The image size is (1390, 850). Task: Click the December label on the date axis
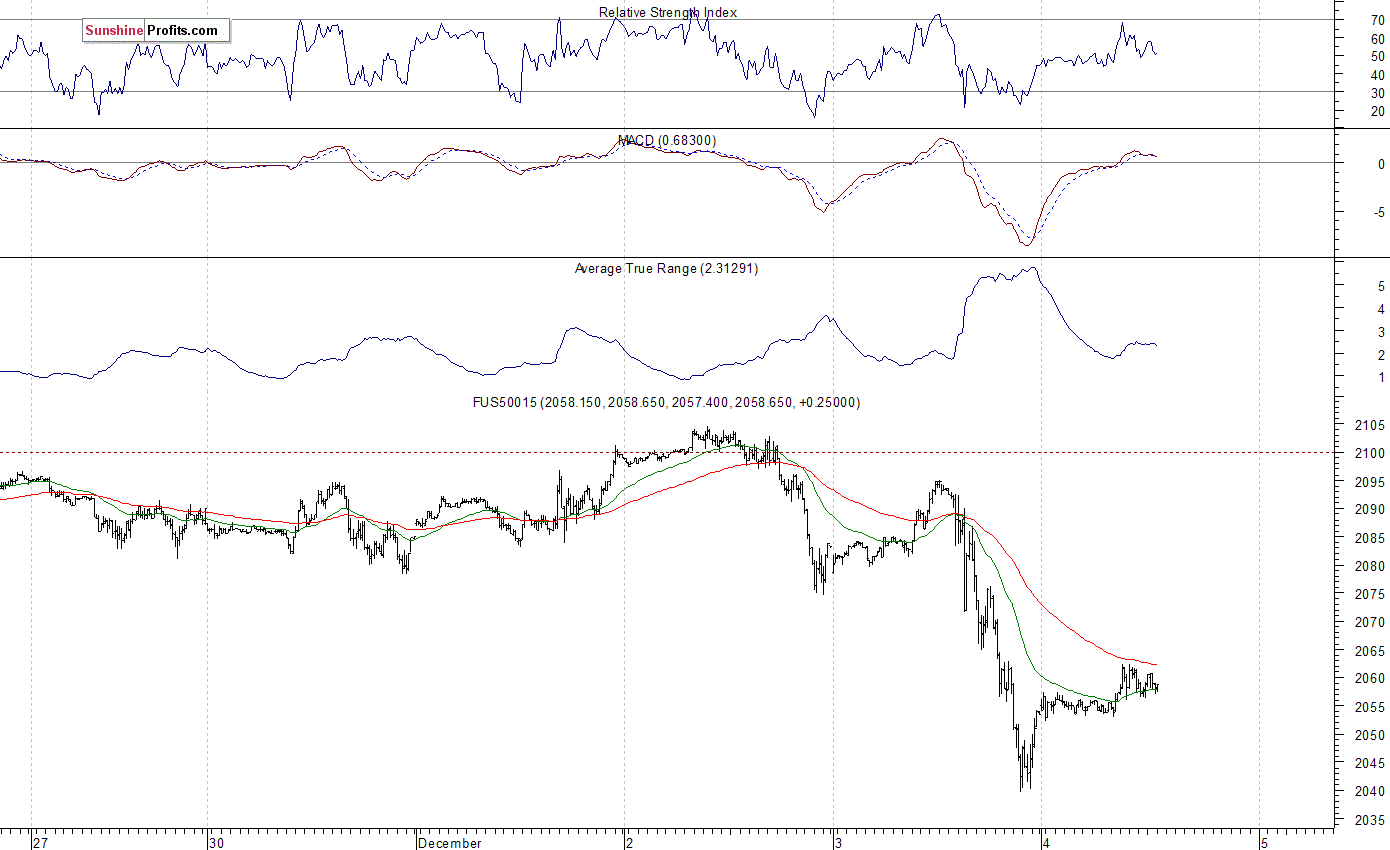450,843
